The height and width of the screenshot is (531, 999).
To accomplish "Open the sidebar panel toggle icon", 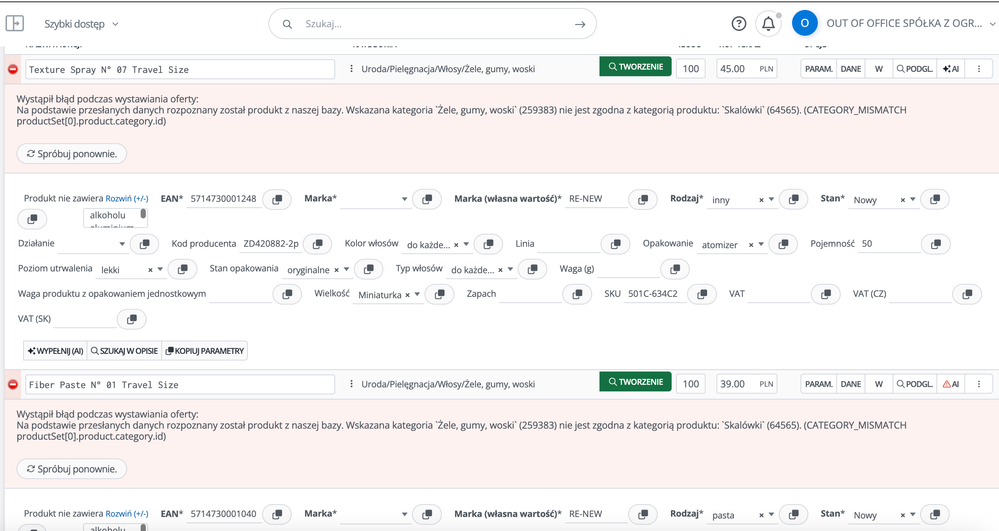I will pos(15,24).
